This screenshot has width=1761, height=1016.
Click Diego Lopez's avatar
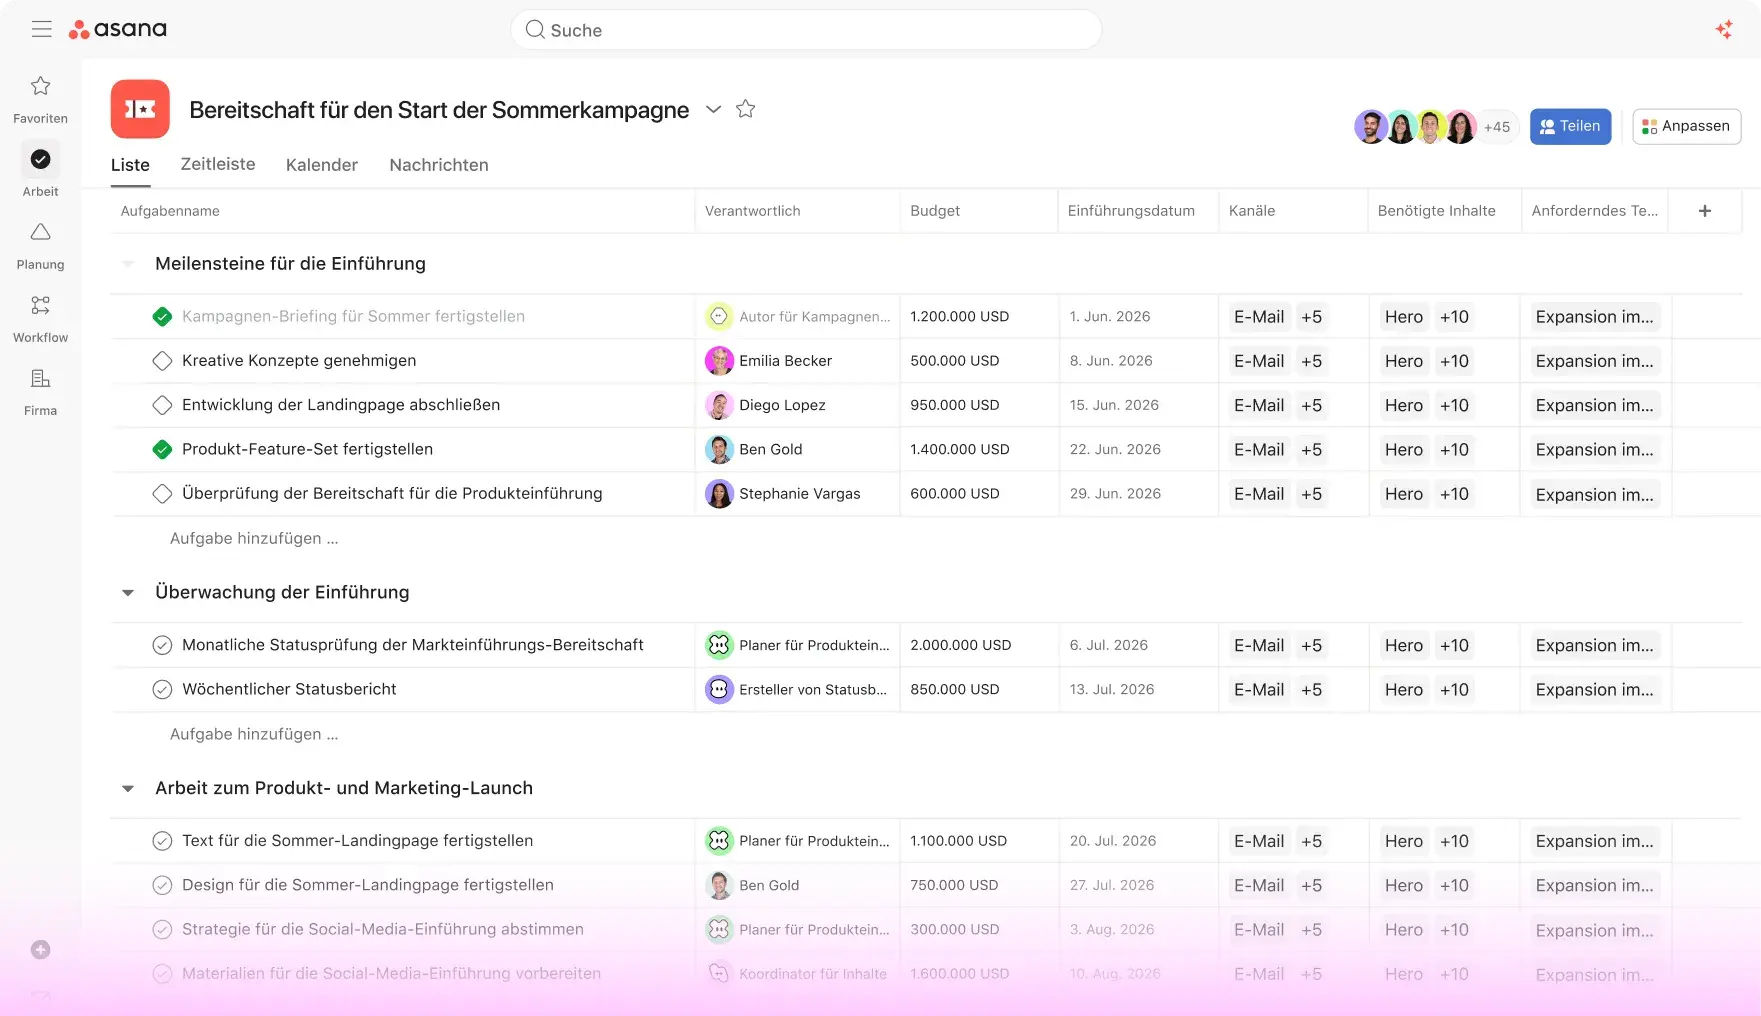719,405
